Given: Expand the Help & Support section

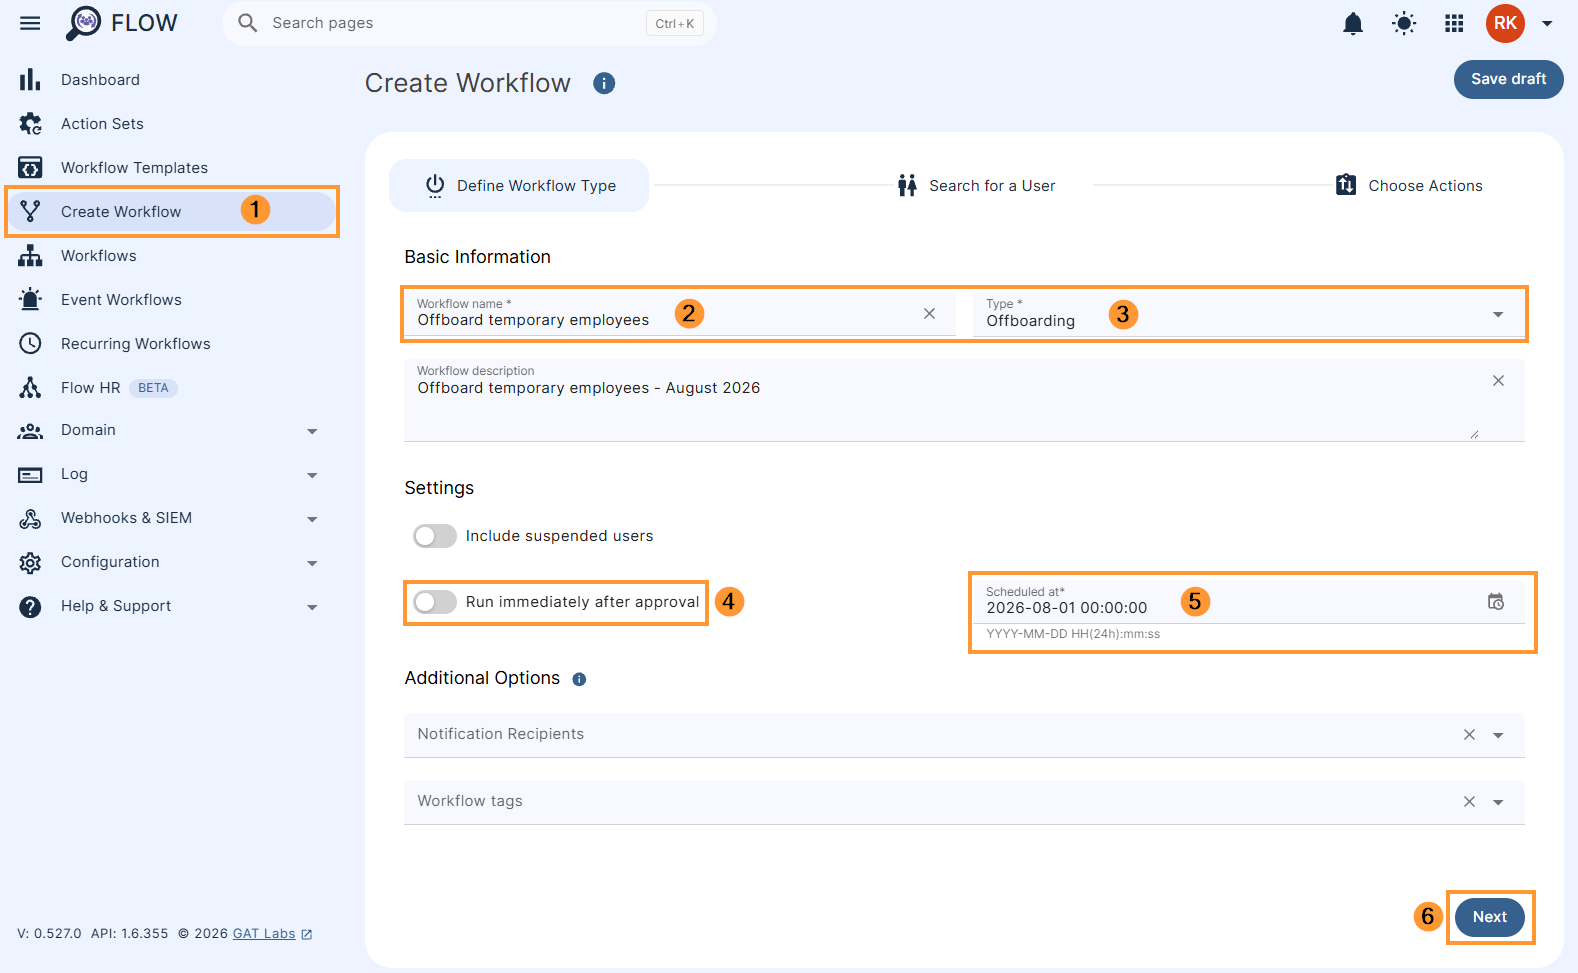Looking at the screenshot, I should 312,607.
